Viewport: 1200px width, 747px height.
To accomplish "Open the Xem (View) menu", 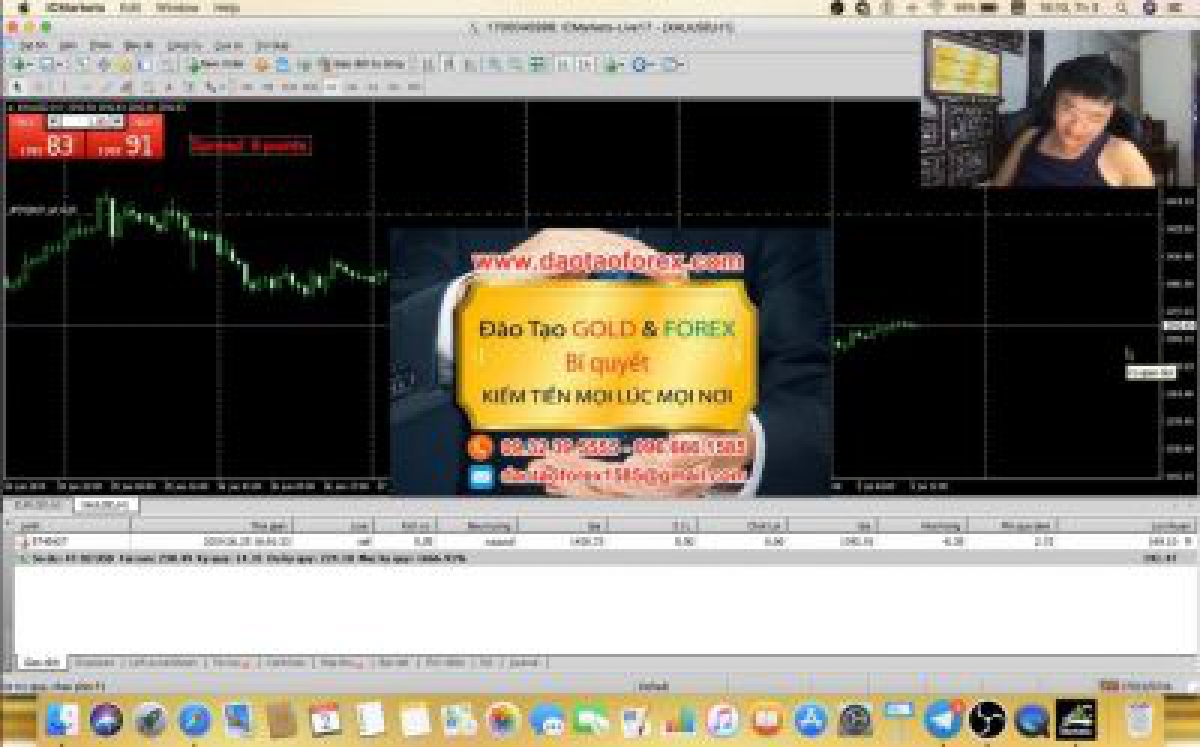I will coord(68,45).
